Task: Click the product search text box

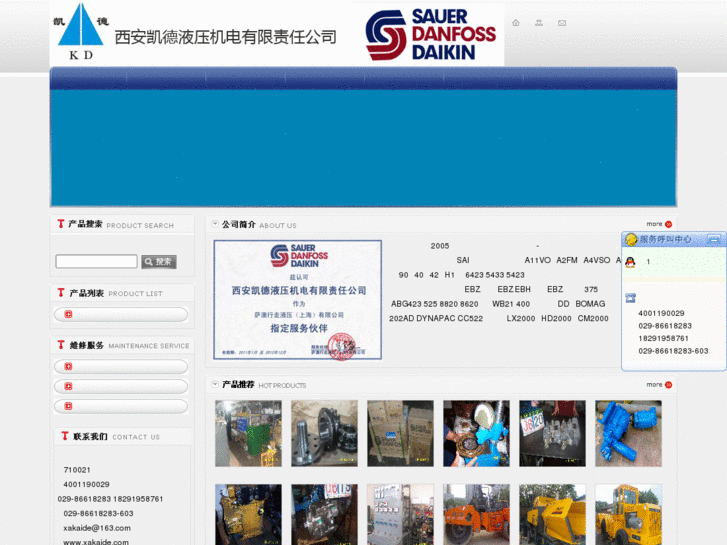Action: [96, 261]
